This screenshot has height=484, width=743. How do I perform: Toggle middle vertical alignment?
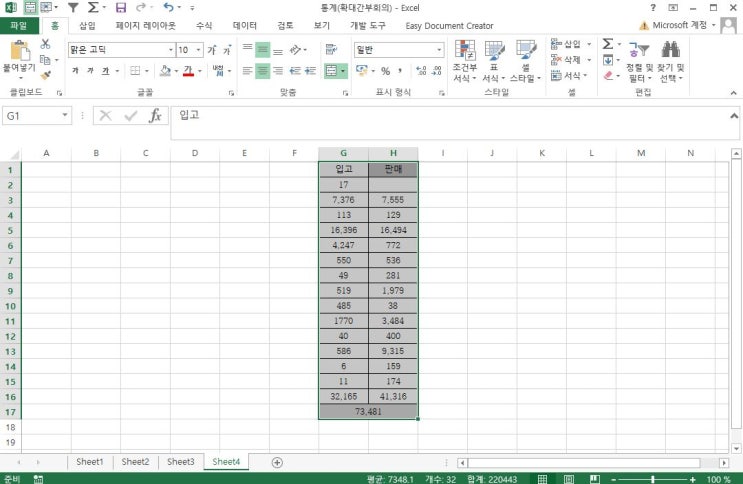263,49
